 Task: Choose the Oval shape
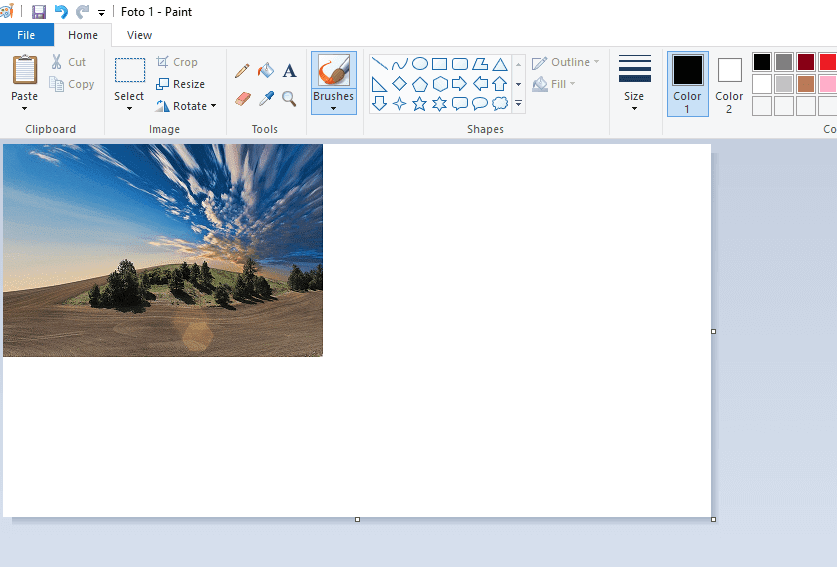point(420,64)
